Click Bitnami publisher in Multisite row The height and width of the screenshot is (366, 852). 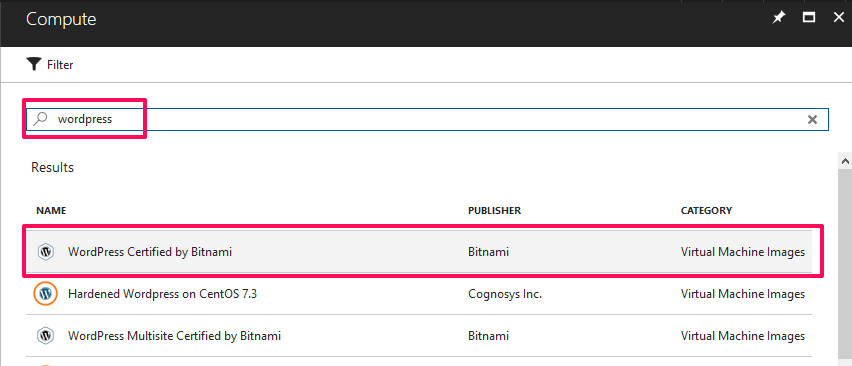tap(488, 336)
